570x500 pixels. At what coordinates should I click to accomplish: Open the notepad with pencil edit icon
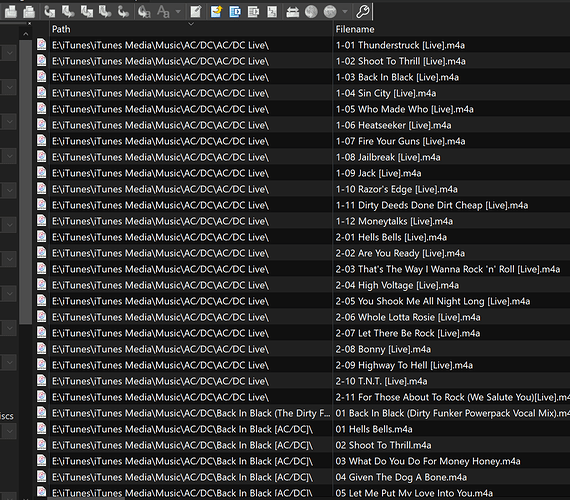[x=196, y=12]
